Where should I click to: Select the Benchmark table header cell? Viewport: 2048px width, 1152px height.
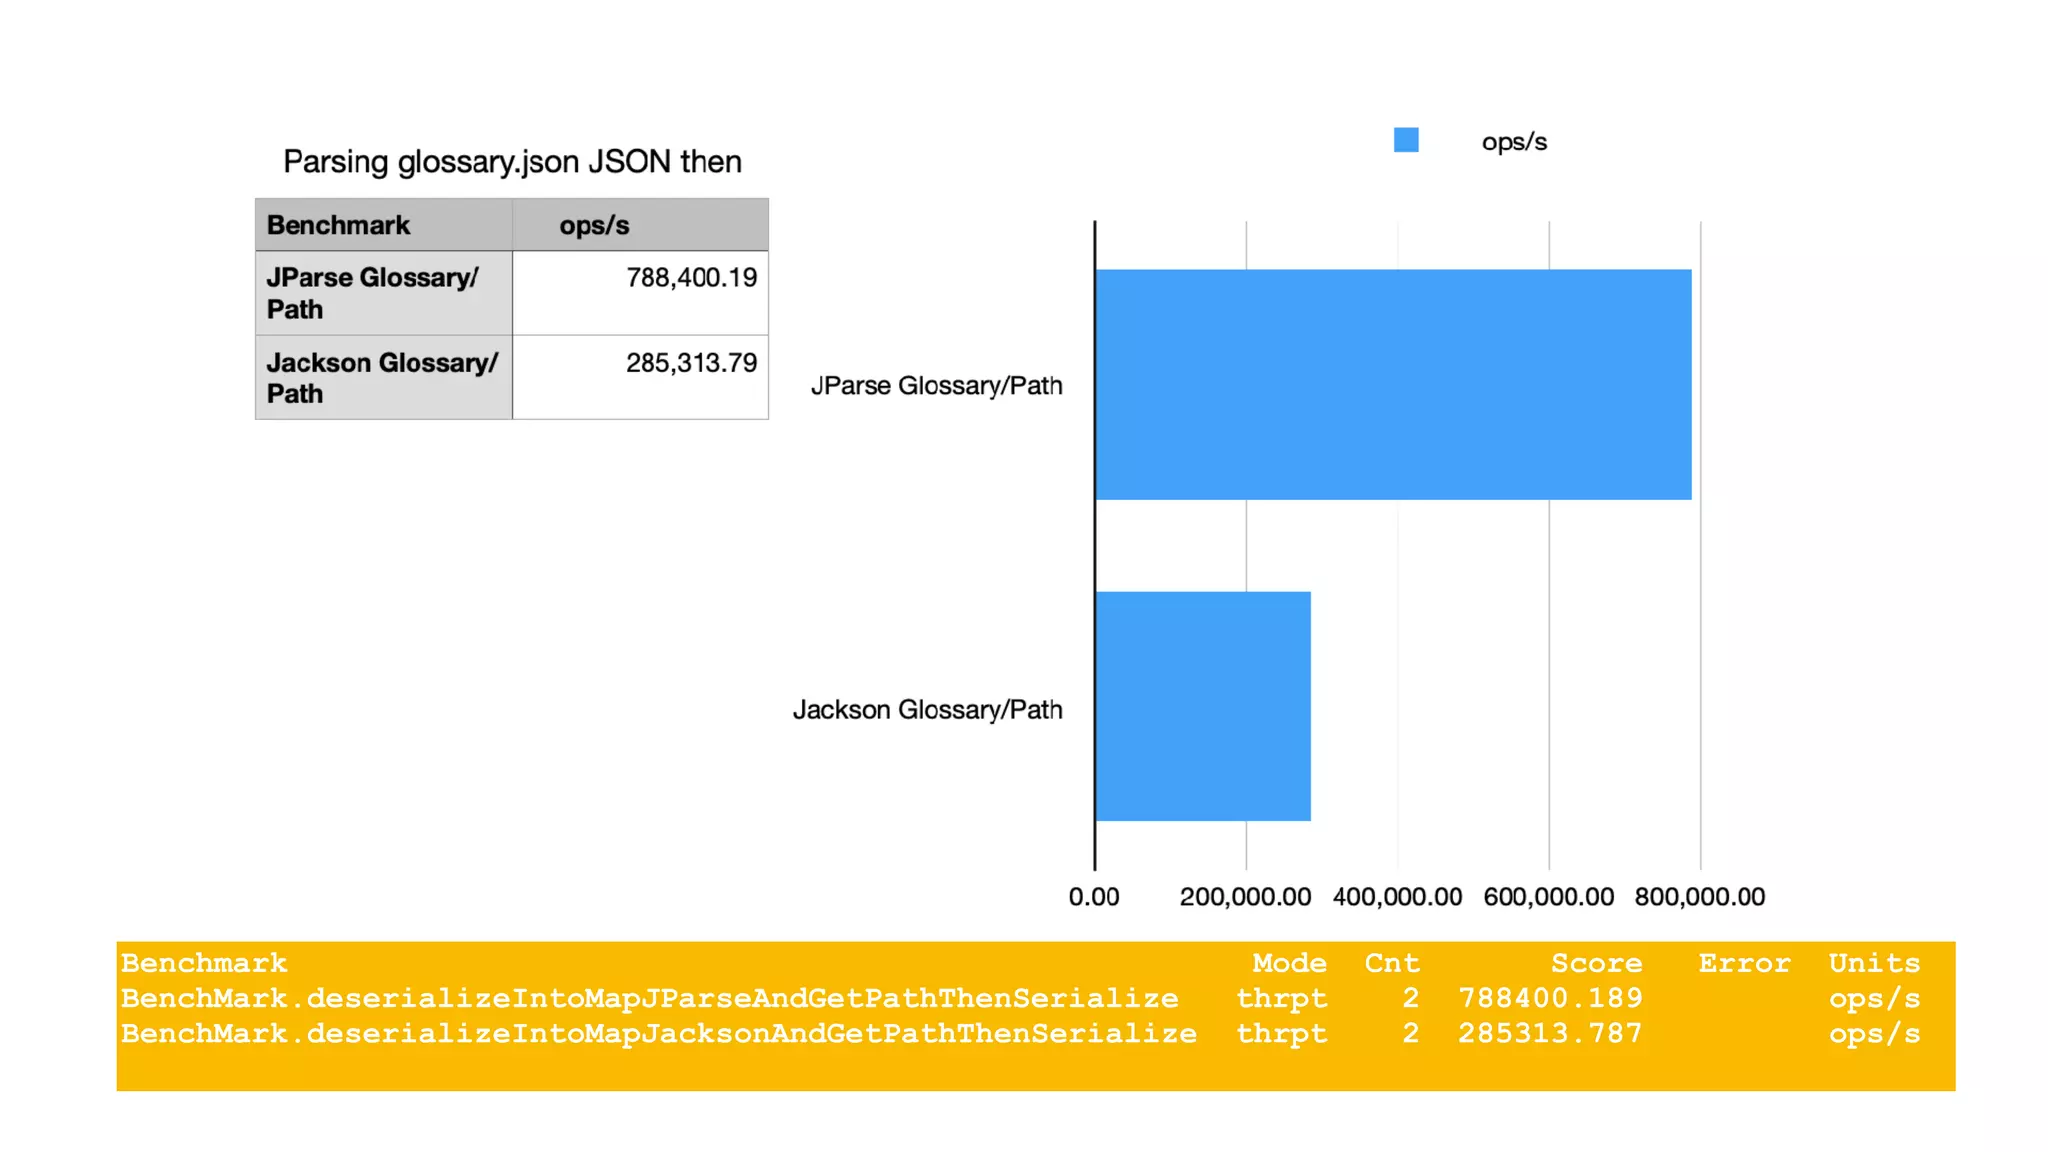coord(383,225)
